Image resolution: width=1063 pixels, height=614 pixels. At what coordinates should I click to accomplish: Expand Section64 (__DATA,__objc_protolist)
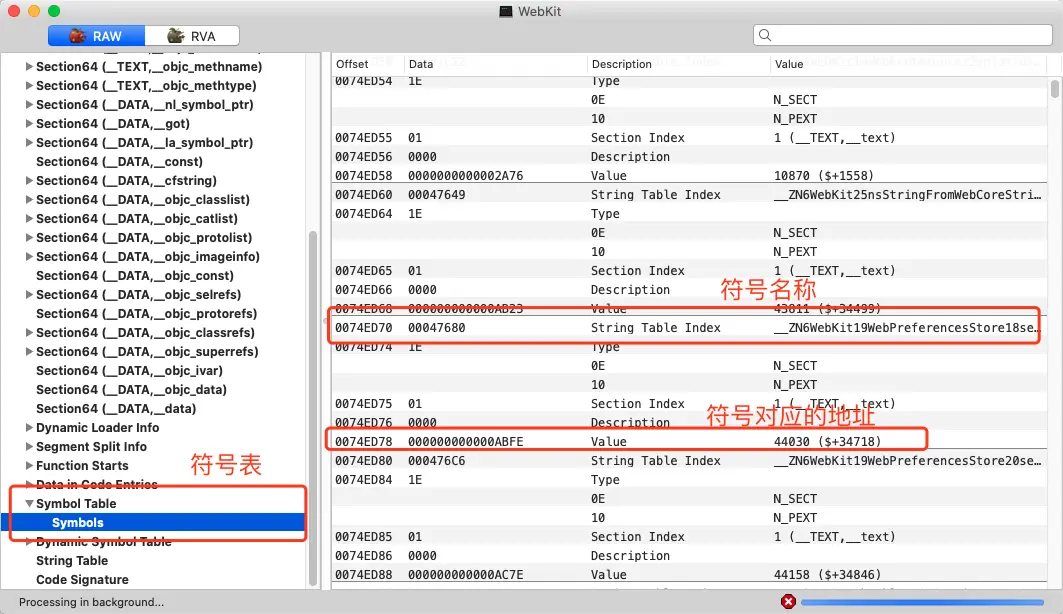click(28, 237)
